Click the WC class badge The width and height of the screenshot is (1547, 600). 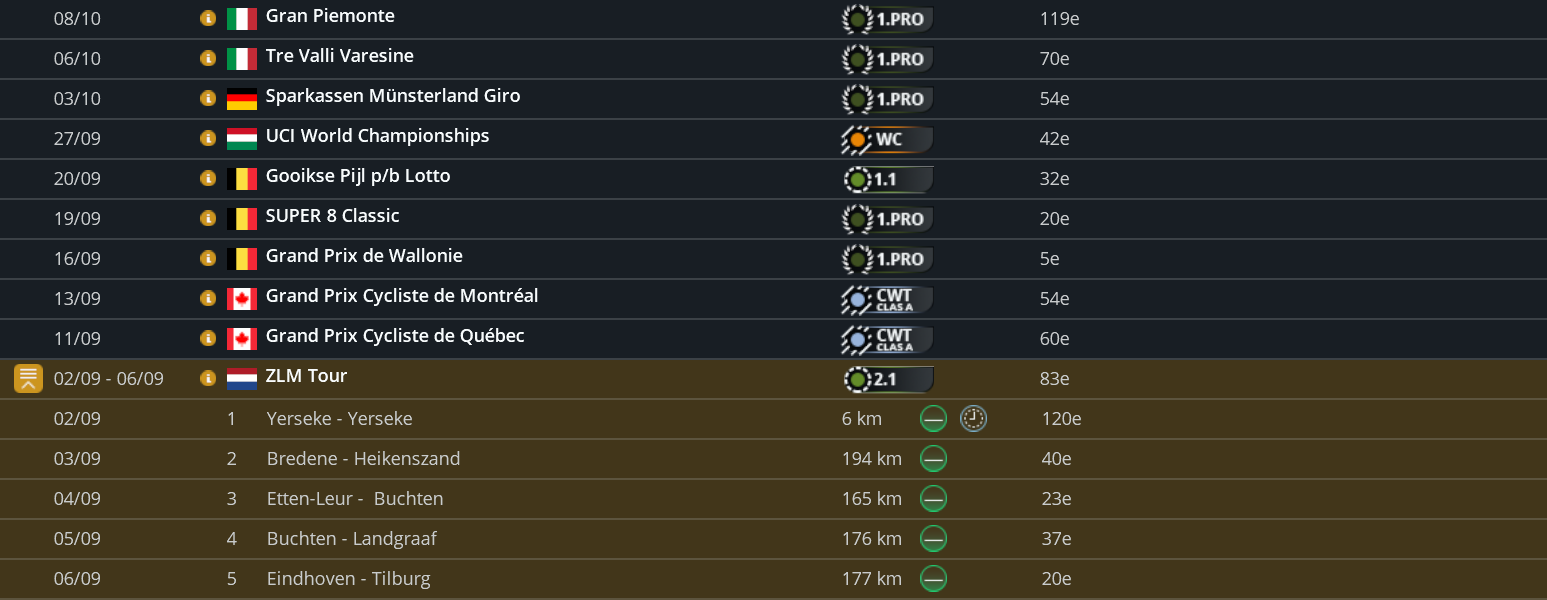point(886,139)
